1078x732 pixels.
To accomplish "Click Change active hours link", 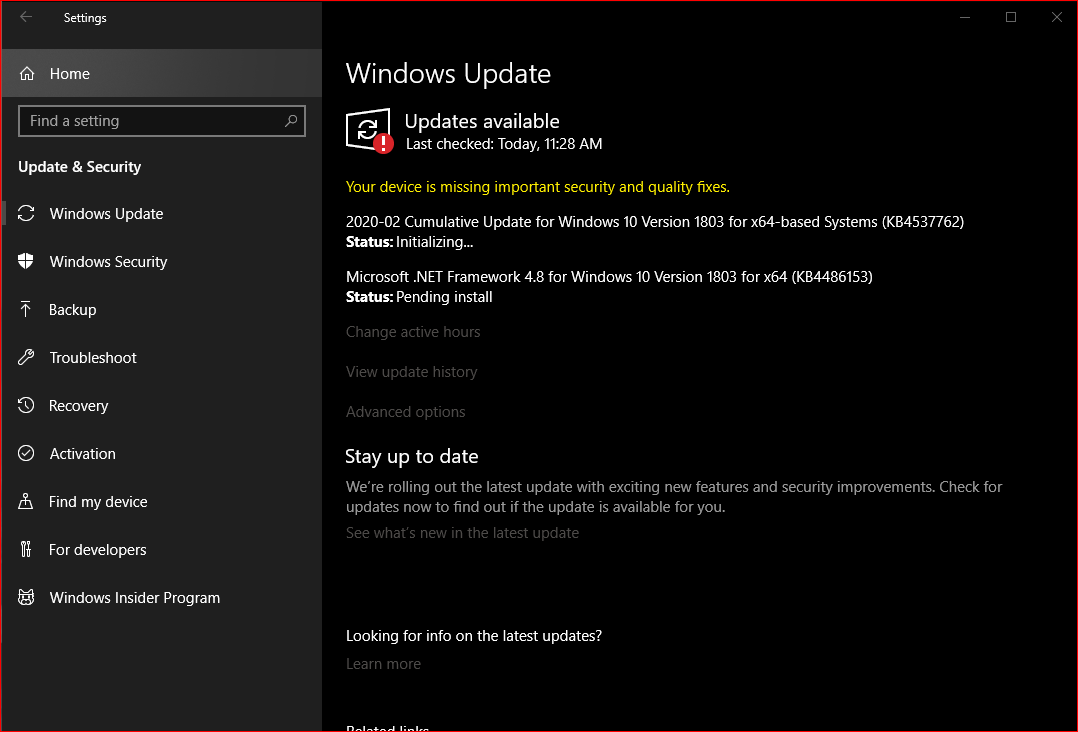I will (413, 332).
